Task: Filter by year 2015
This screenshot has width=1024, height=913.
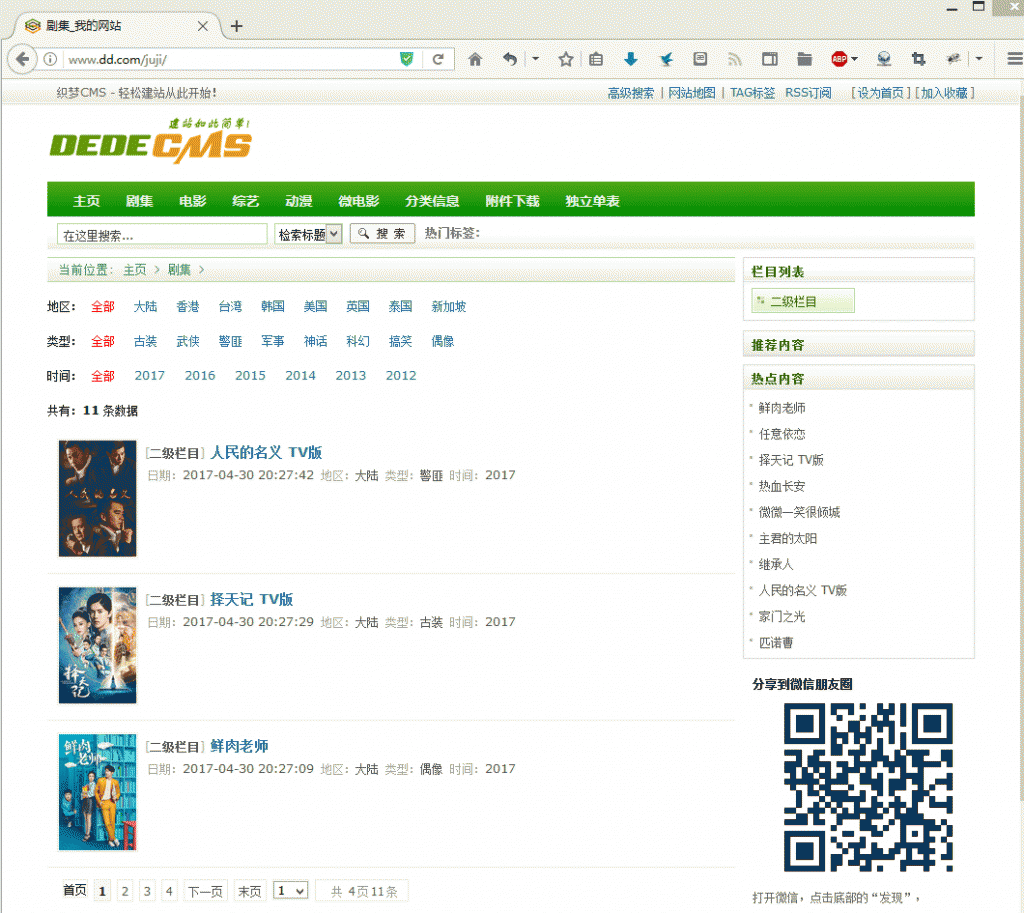Action: pos(250,376)
